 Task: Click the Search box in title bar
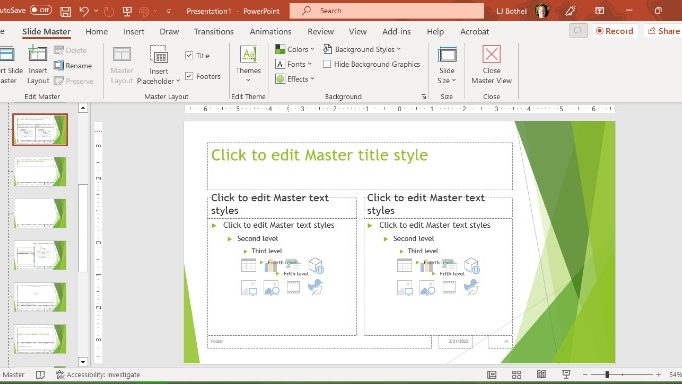point(387,10)
